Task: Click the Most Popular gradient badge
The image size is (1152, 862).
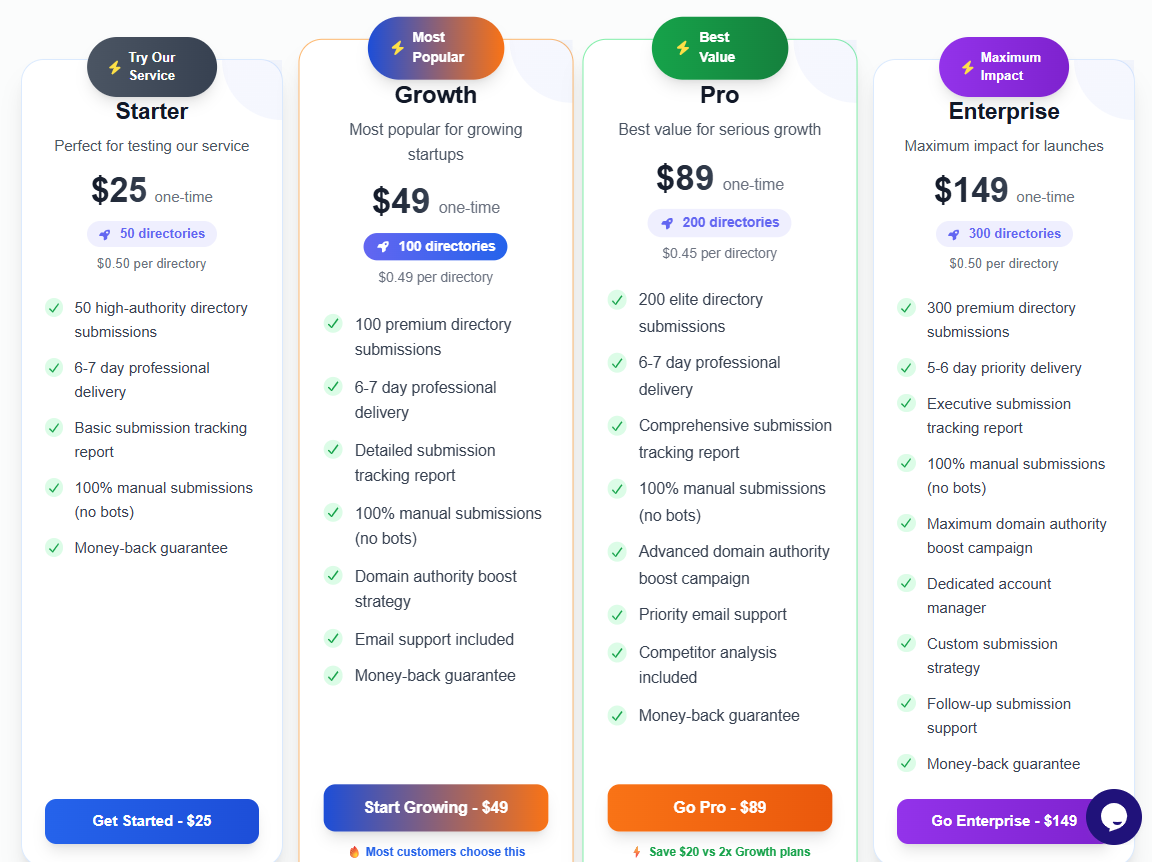Action: click(436, 48)
